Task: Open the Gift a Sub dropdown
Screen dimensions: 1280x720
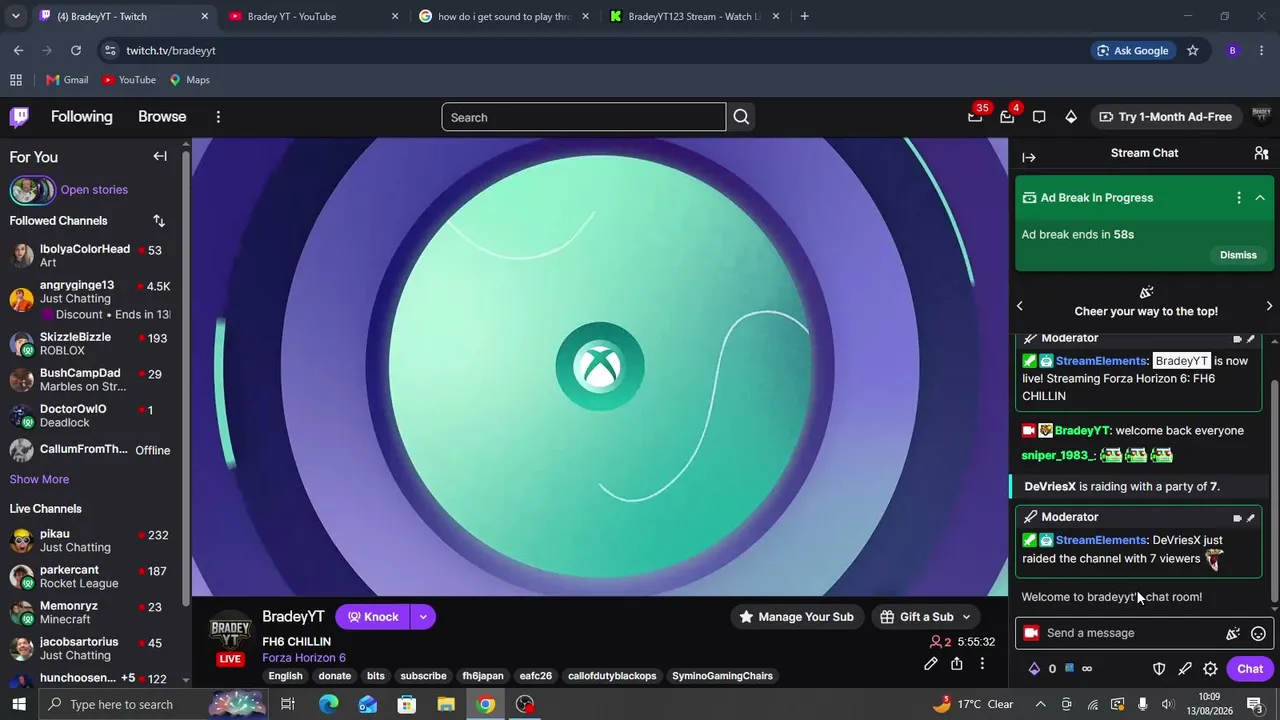Action: click(x=925, y=617)
